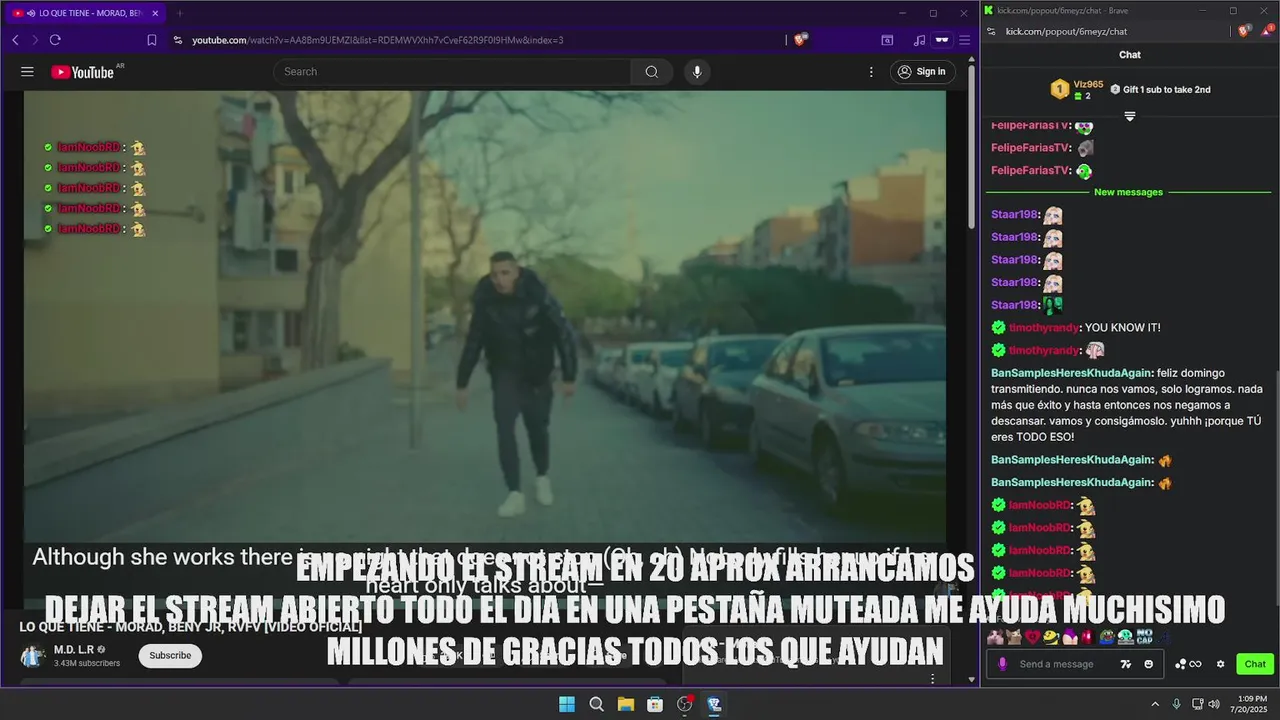
Task: Select the LO QUE TIENE - MORAD tab
Action: tap(85, 13)
